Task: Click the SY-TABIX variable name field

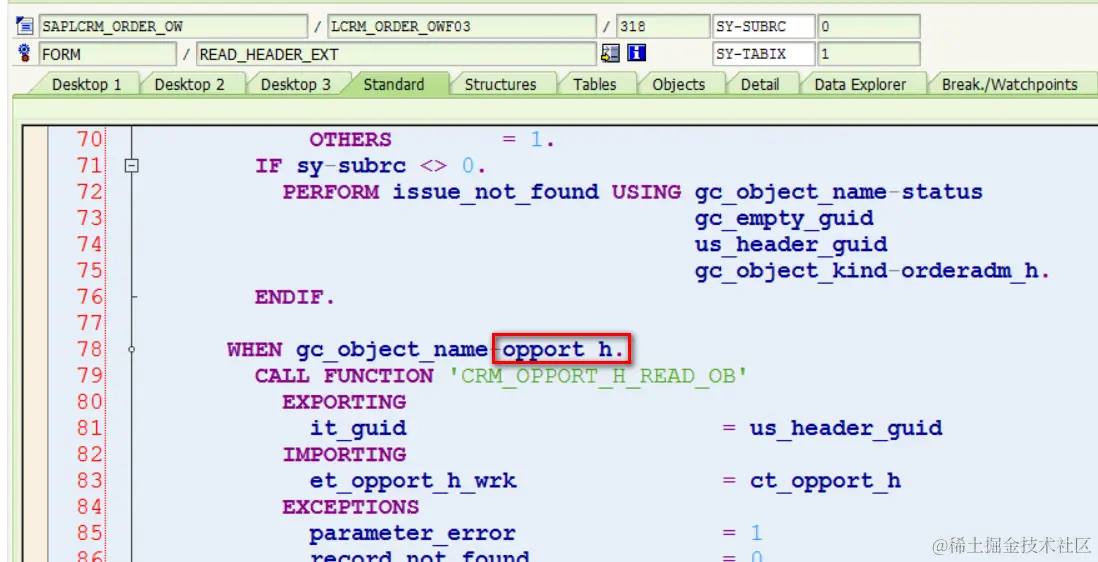Action: tap(763, 54)
